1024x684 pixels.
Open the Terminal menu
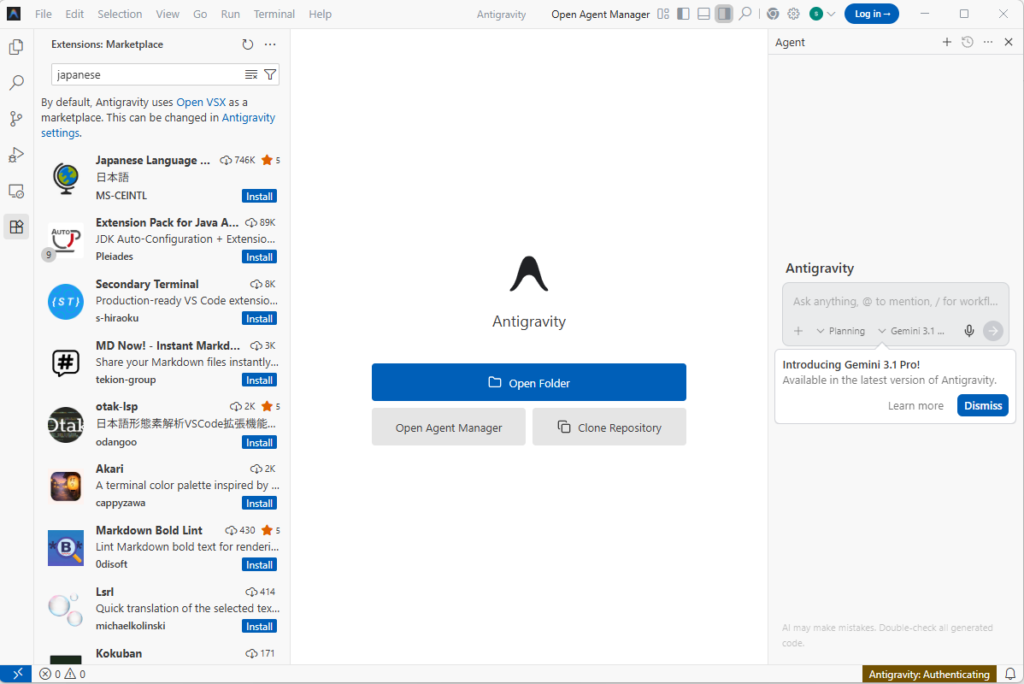pyautogui.click(x=274, y=14)
